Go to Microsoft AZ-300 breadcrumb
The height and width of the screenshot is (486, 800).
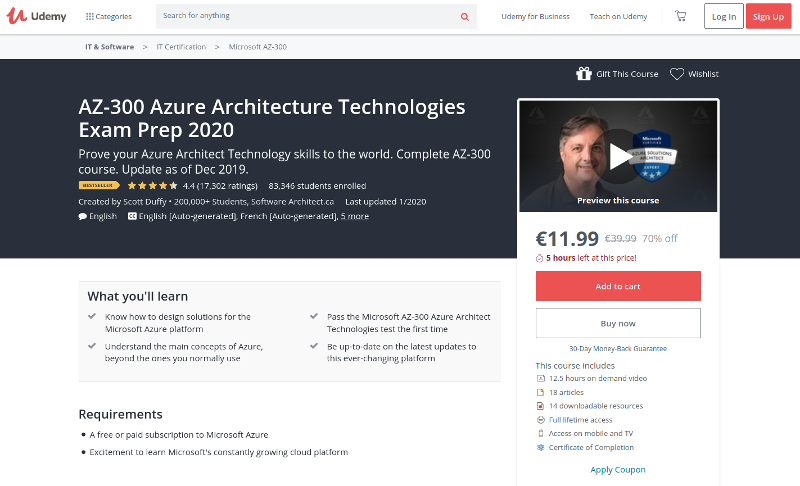pos(258,47)
